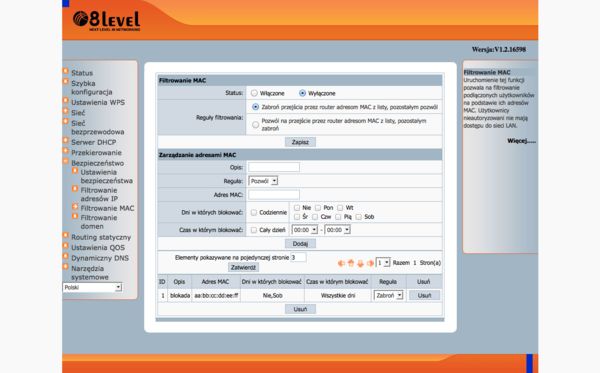This screenshot has height=373, width=600.
Task: Click the bullet icon beside Przekierowanie
Action: (x=65, y=151)
